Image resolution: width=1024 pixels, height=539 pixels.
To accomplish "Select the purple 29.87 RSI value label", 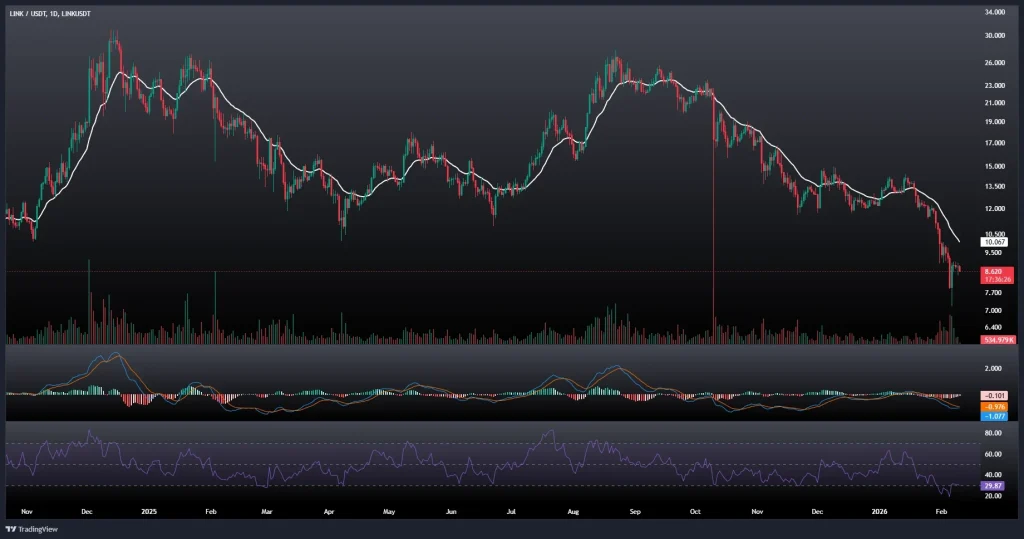I will pyautogui.click(x=993, y=486).
